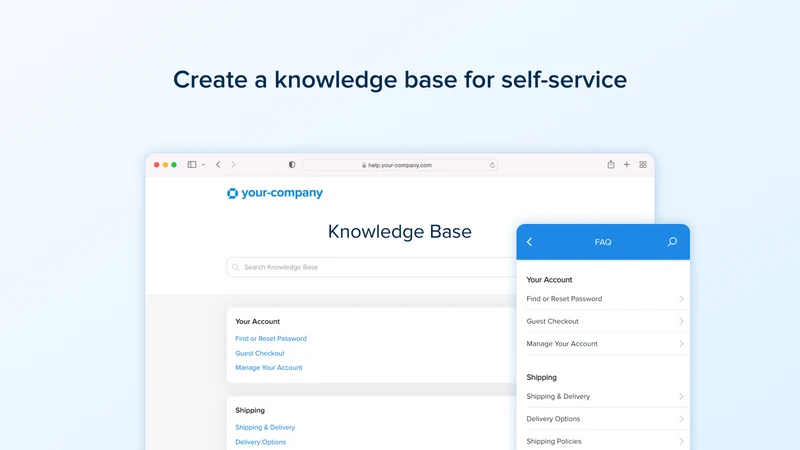The image size is (800, 450).
Task: Select Manage Your Account in FAQ list
Action: tap(605, 344)
